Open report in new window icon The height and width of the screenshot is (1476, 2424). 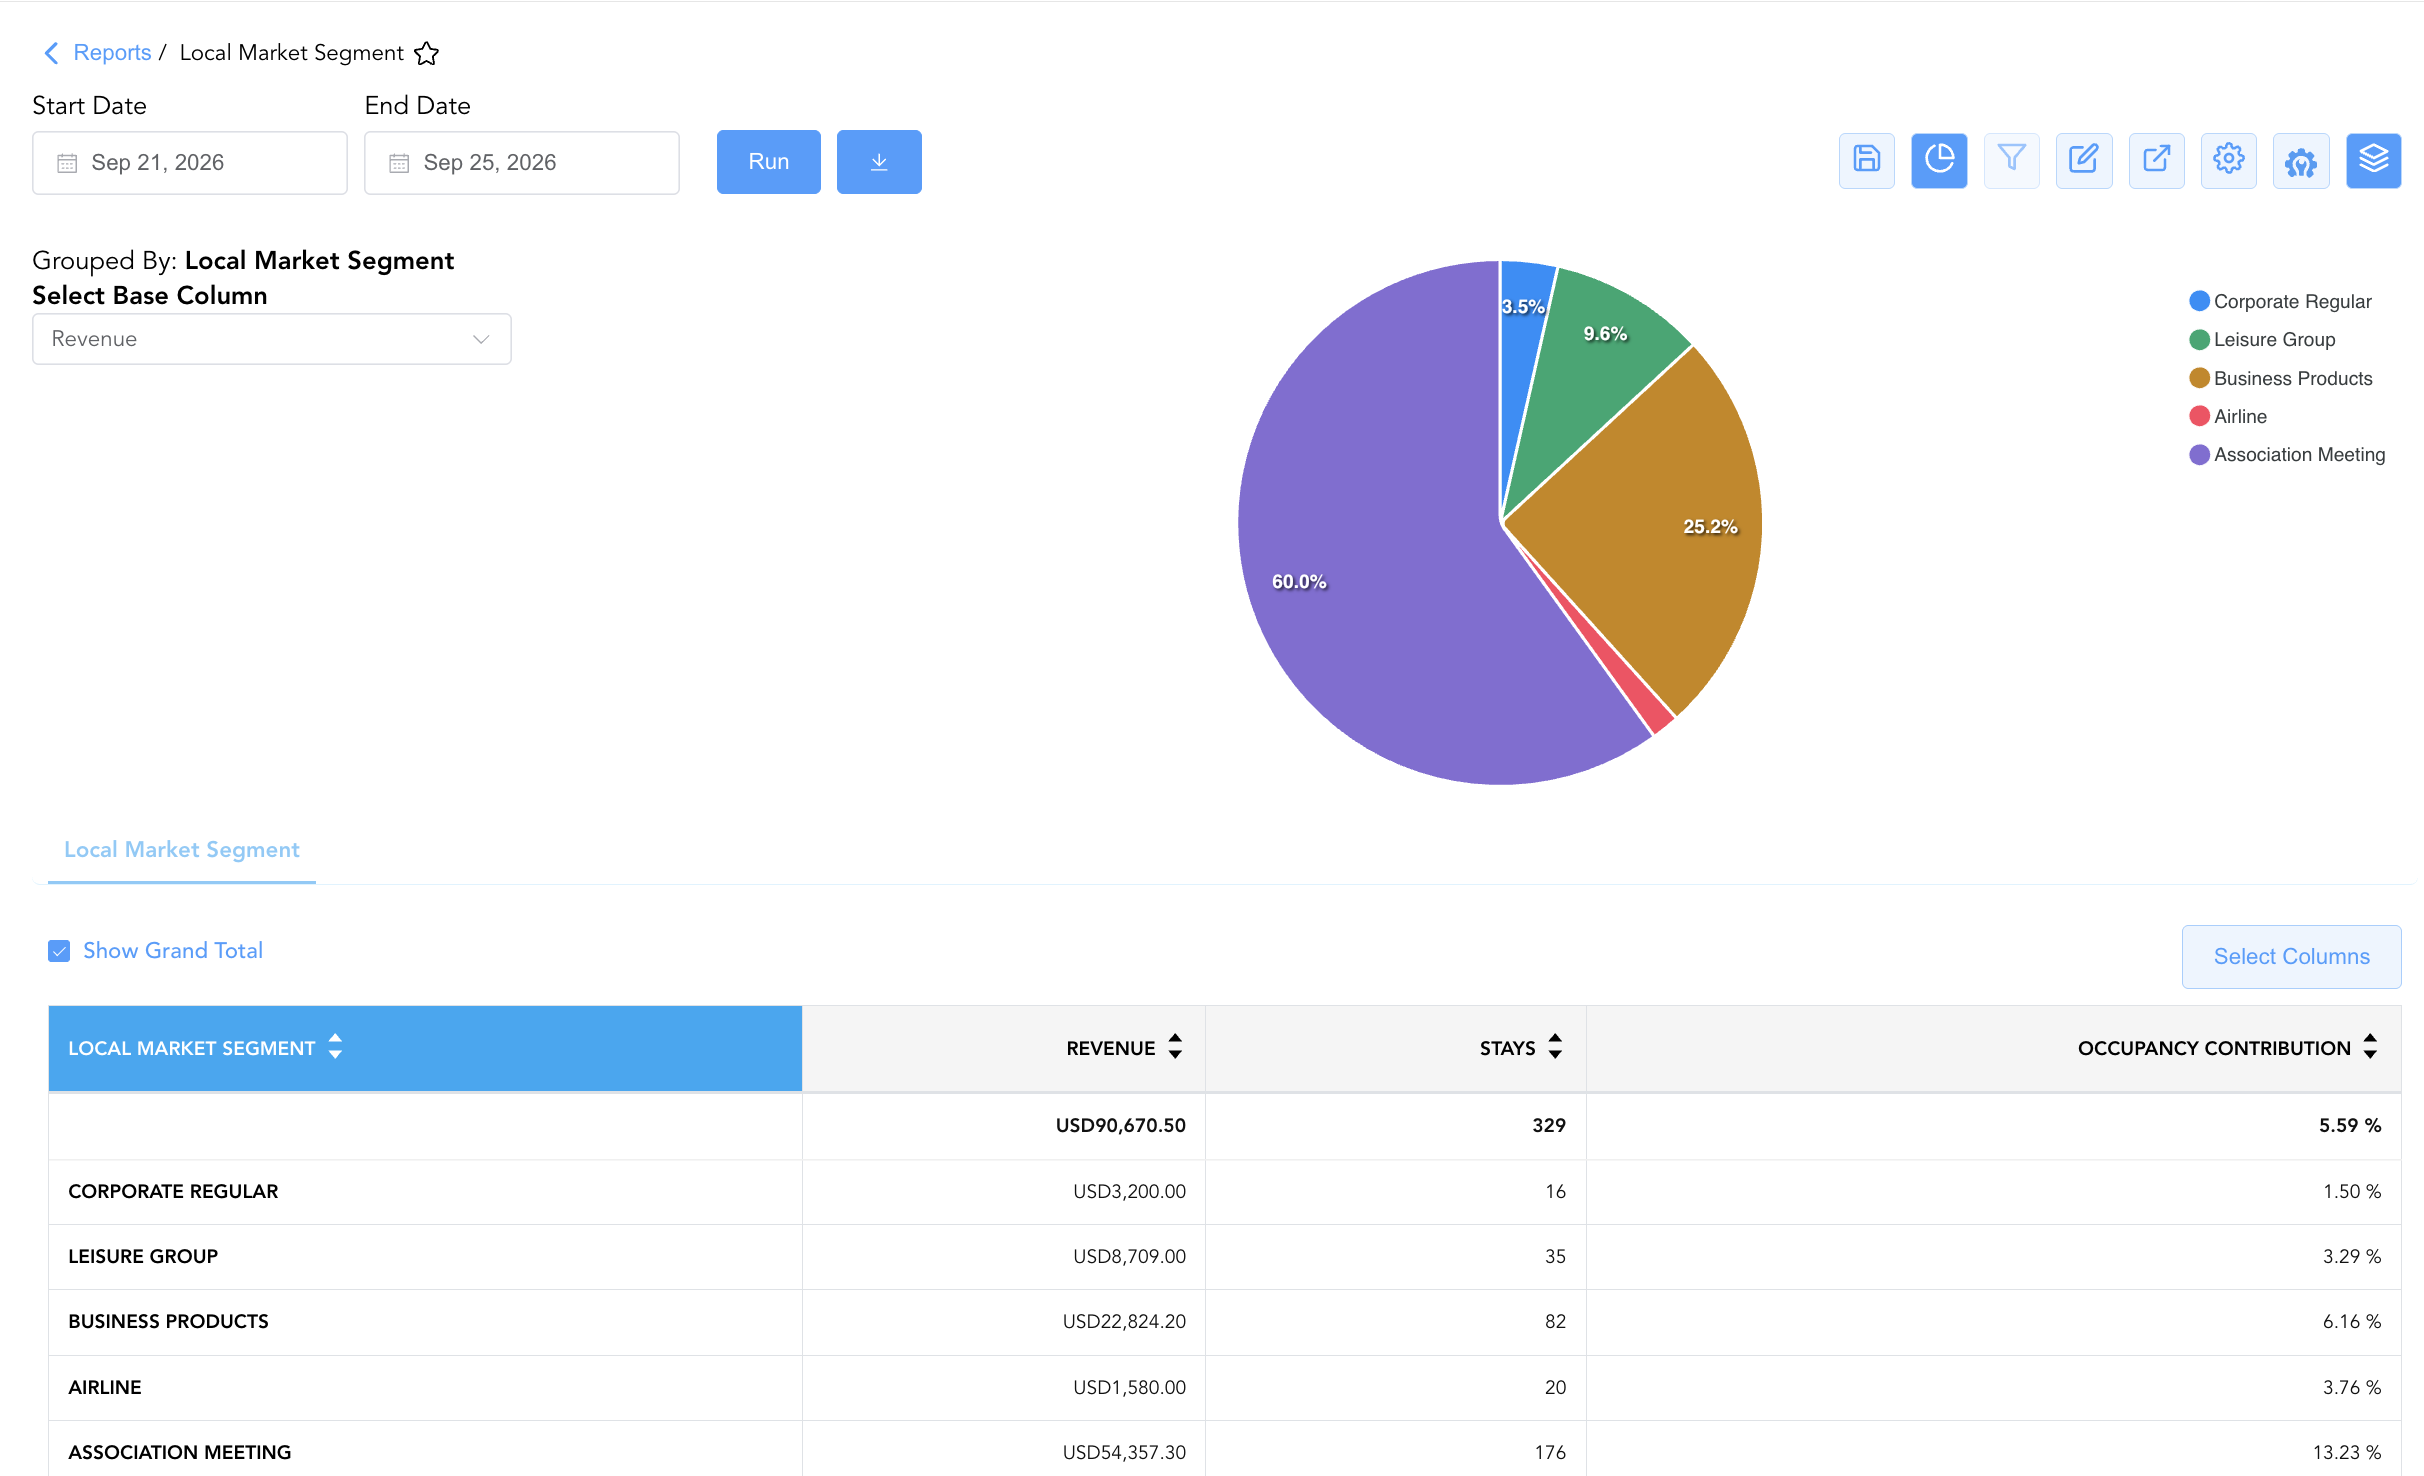pos(2156,160)
